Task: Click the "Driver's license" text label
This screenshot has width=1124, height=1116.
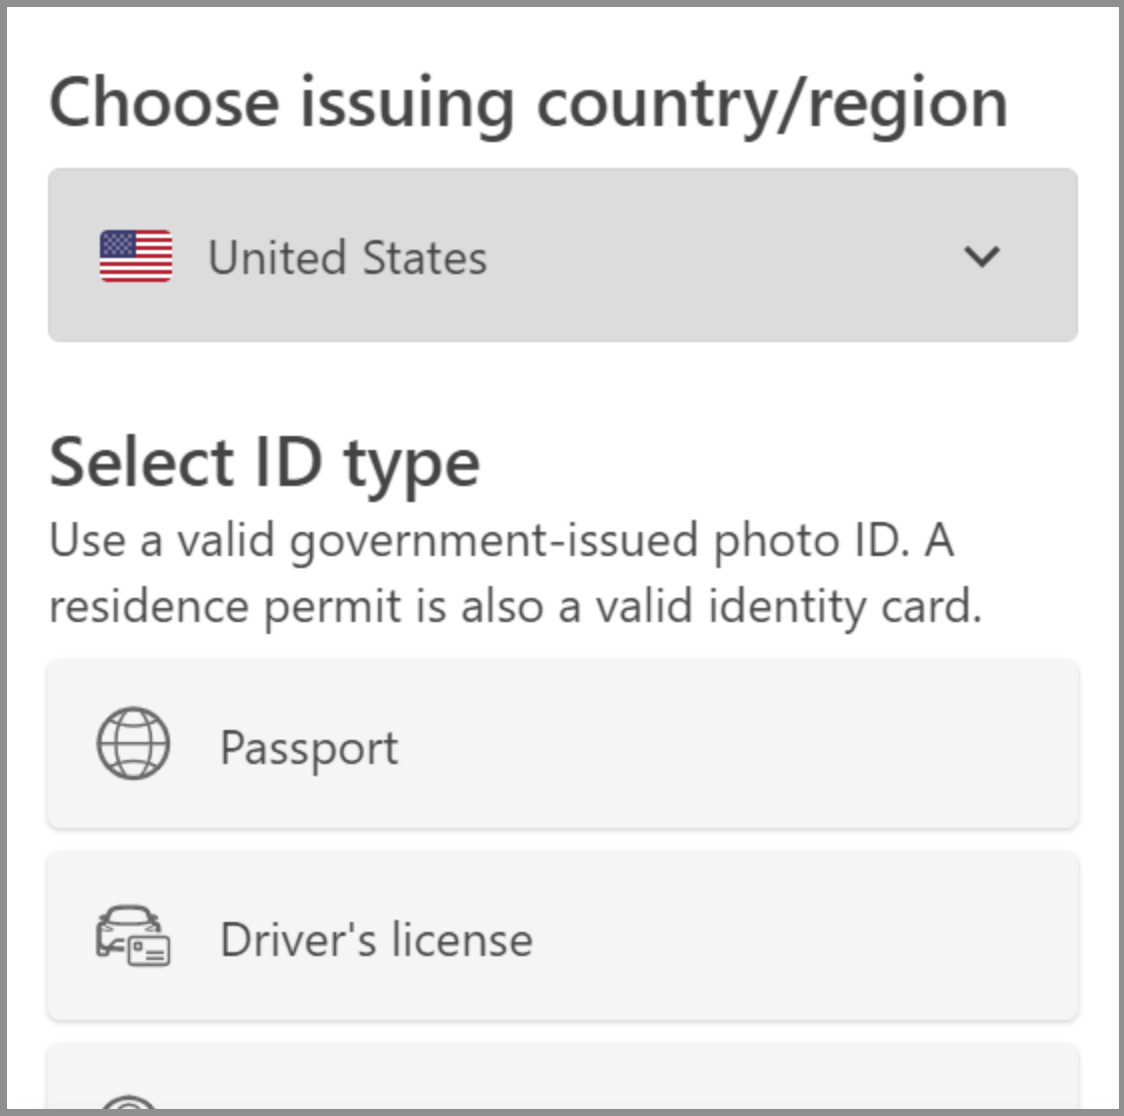Action: (x=376, y=940)
